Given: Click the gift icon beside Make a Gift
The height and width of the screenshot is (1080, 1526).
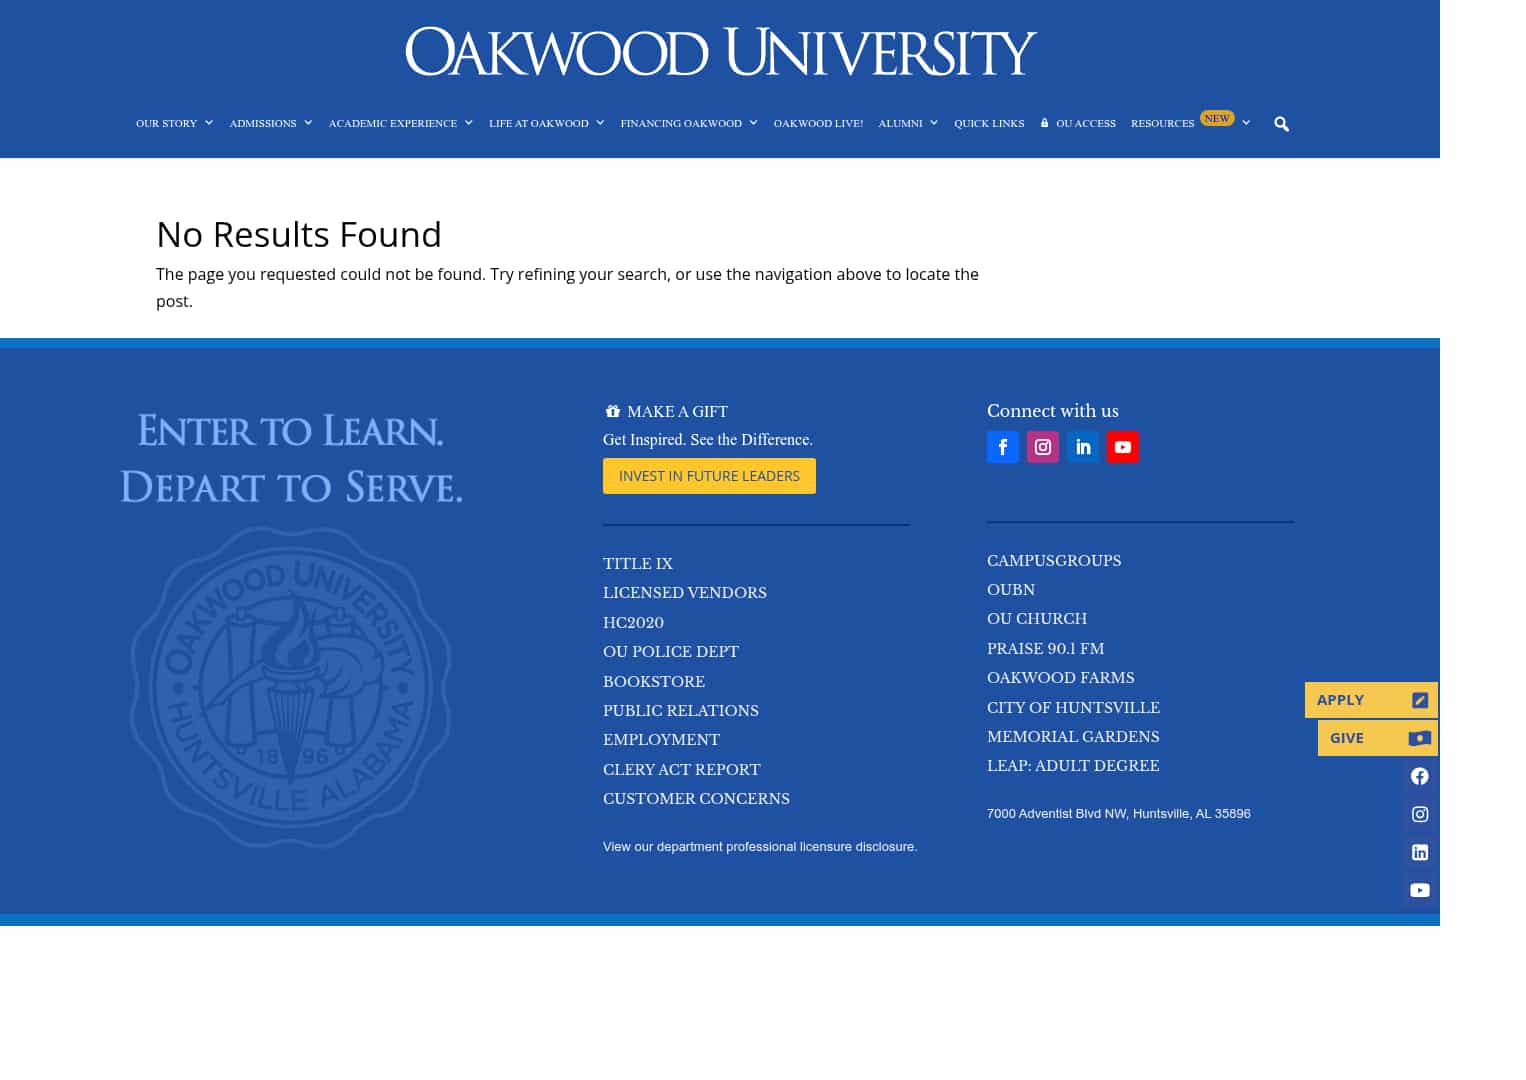Looking at the screenshot, I should (612, 411).
